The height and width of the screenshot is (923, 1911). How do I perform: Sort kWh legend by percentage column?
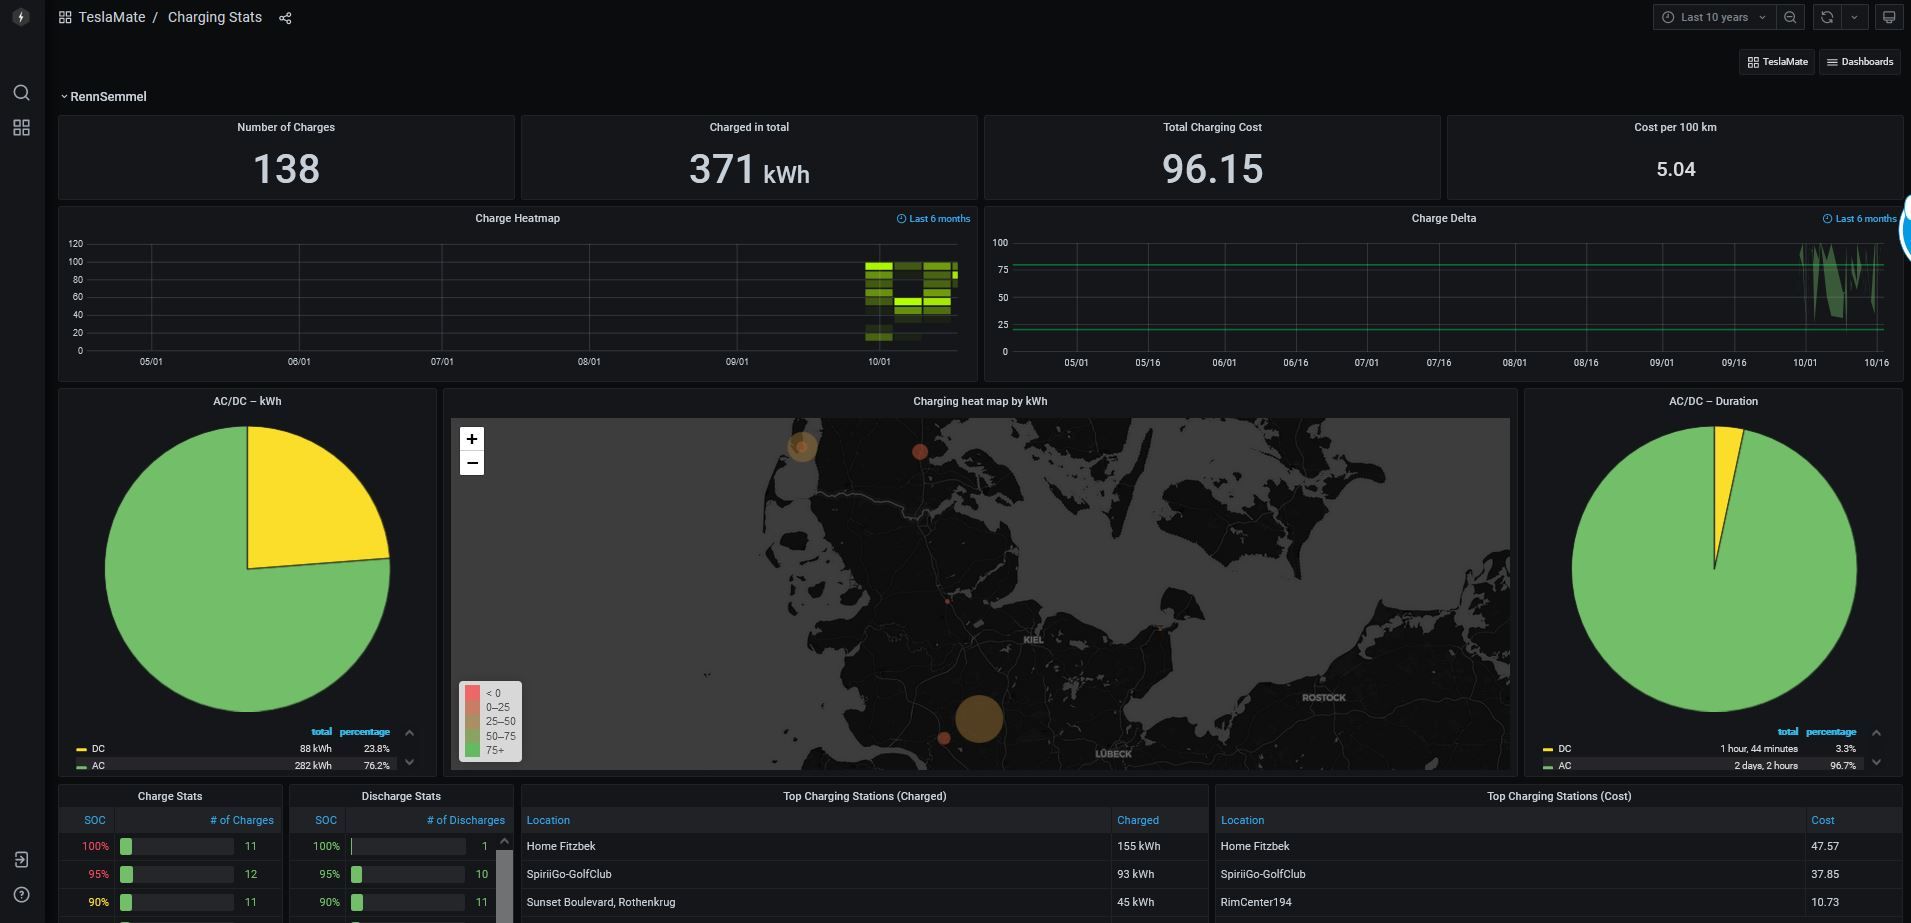point(364,732)
